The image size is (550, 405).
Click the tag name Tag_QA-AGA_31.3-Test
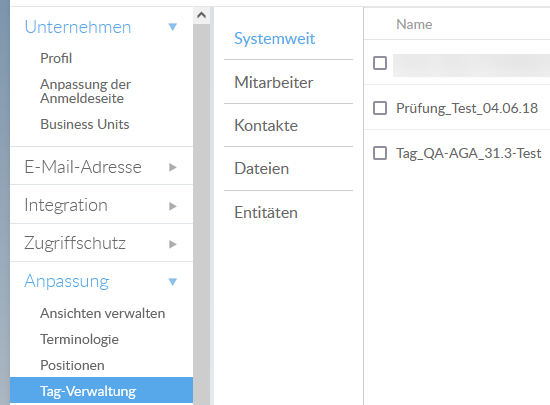pos(469,154)
